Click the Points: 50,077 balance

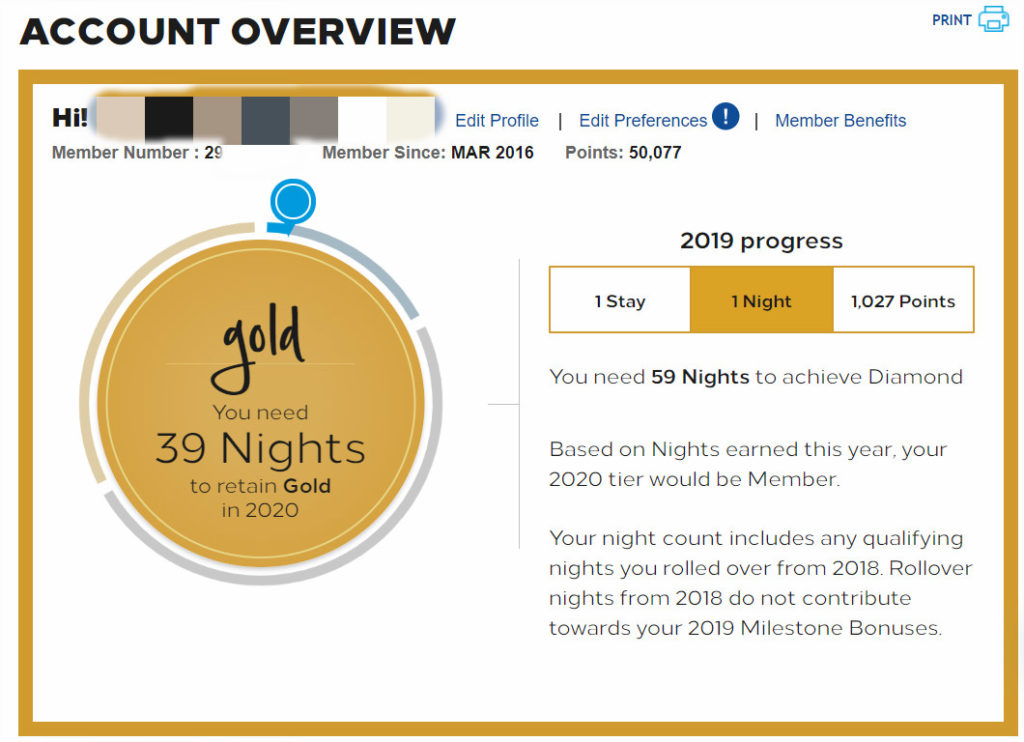pos(623,153)
